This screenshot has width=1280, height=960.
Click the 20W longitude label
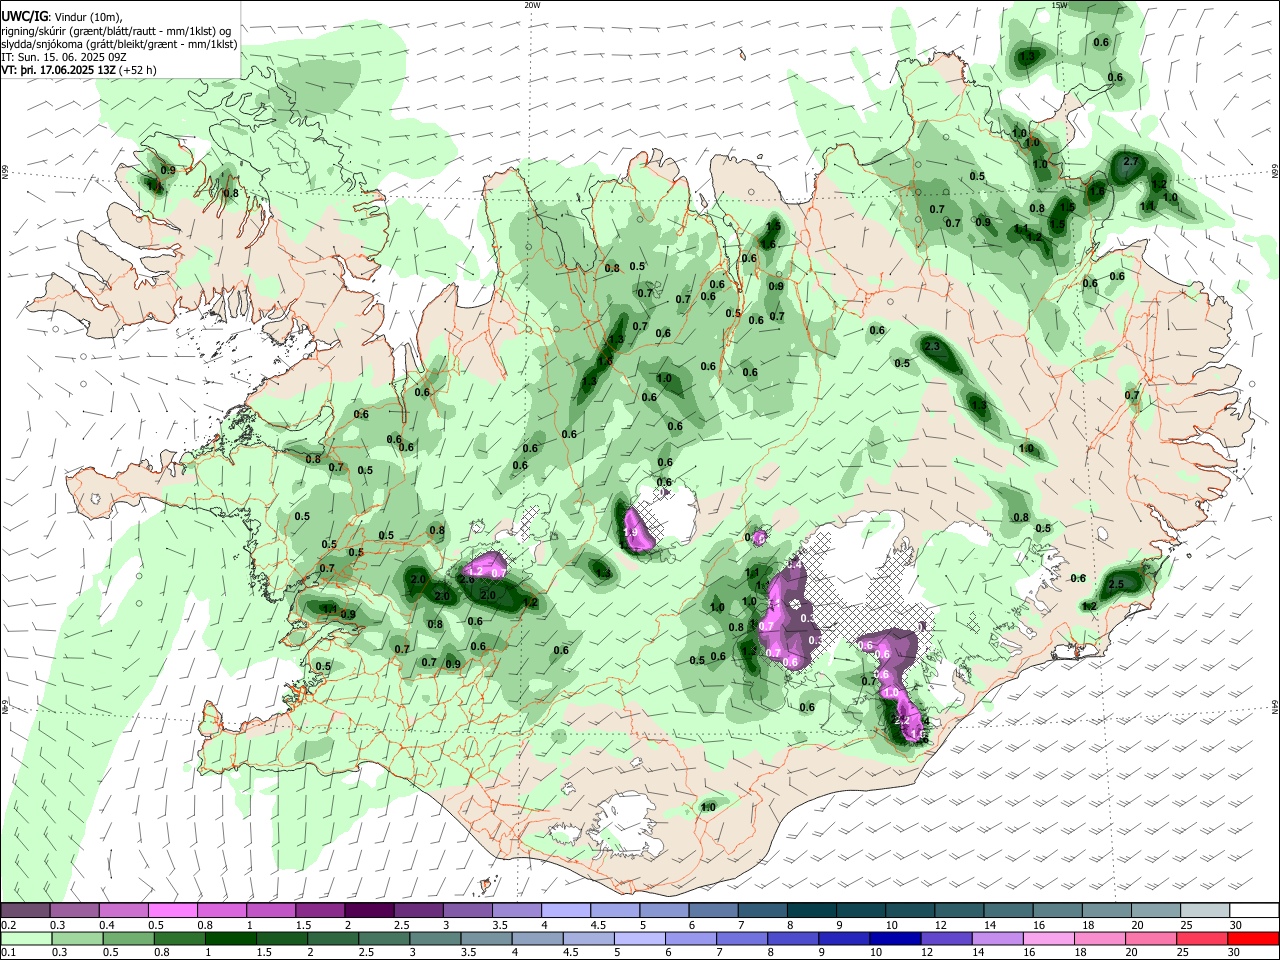point(532,5)
